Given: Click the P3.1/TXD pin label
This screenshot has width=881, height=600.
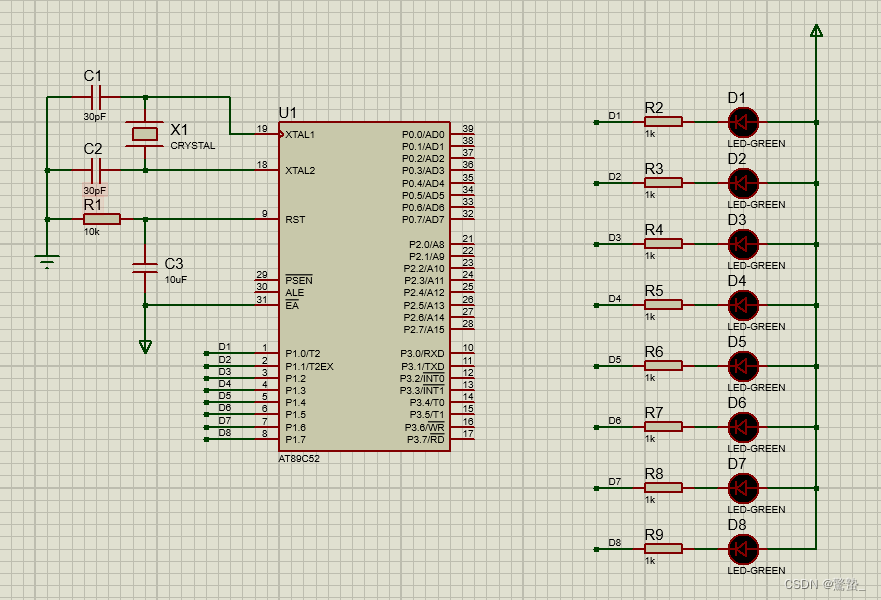Looking at the screenshot, I should (423, 366).
